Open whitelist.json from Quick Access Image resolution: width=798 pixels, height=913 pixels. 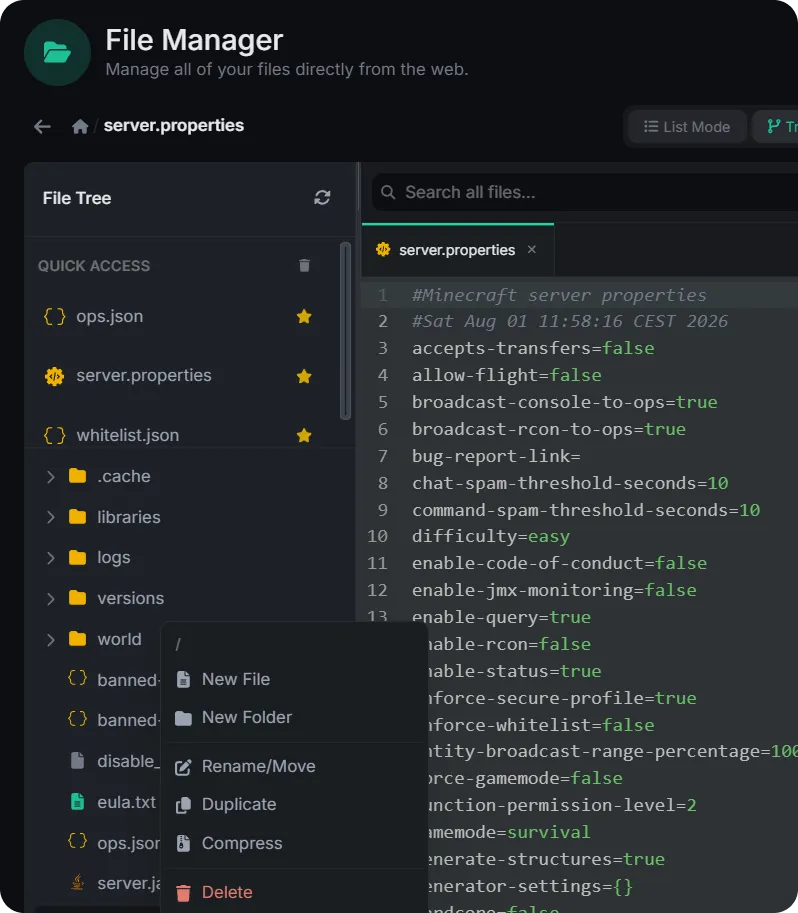click(128, 436)
